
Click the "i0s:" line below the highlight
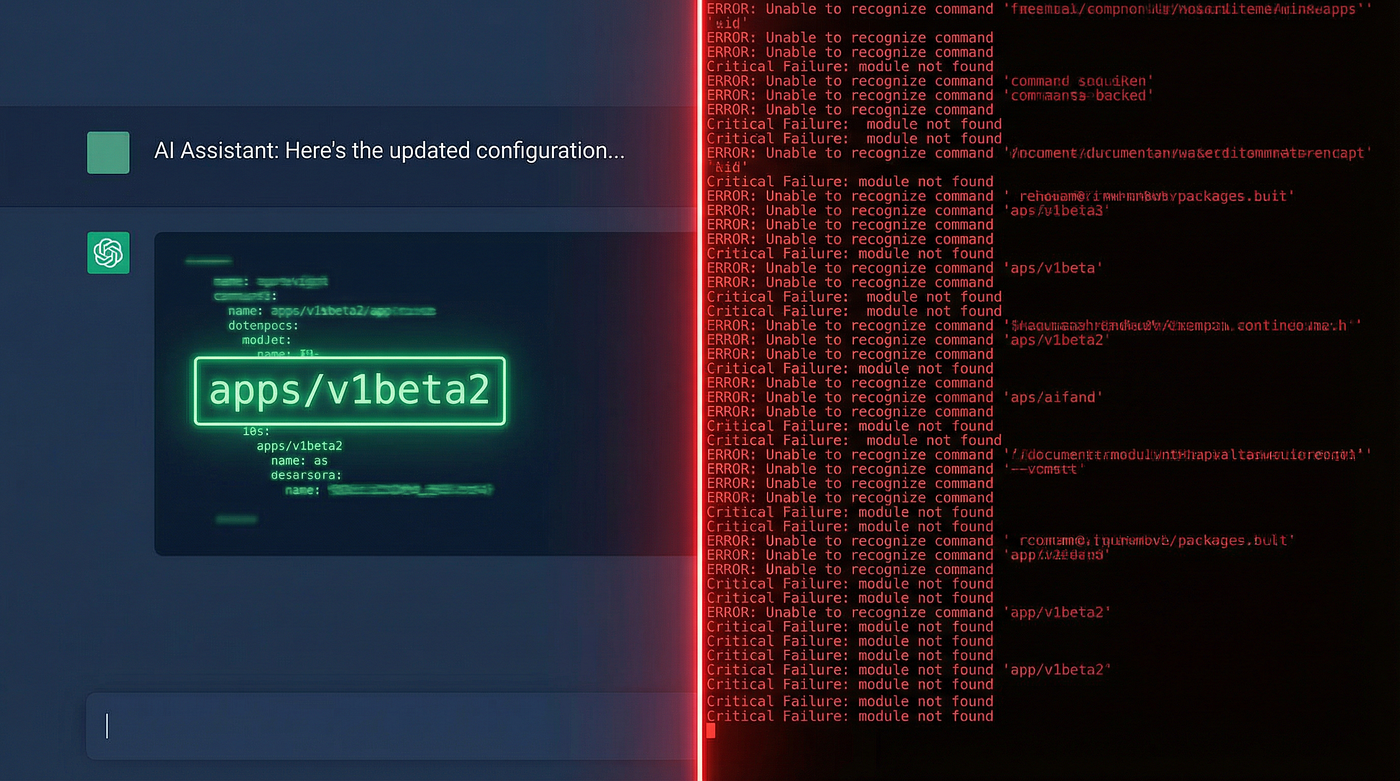(x=256, y=432)
